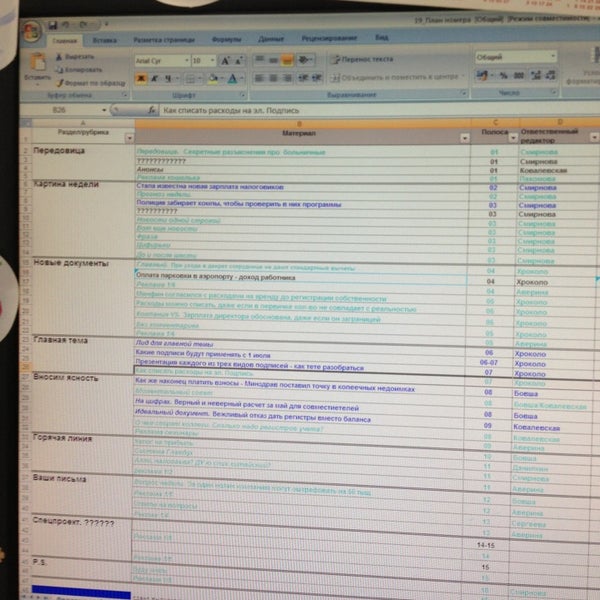
Task: Click the increase indent icon
Action: tap(317, 78)
